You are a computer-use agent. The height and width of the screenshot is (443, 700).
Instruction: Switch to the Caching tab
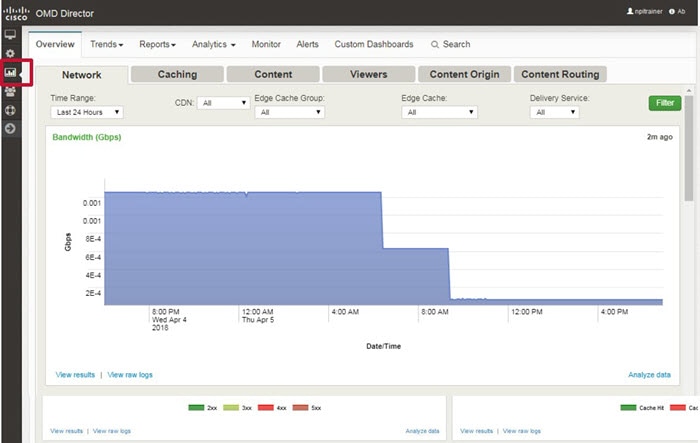(177, 74)
